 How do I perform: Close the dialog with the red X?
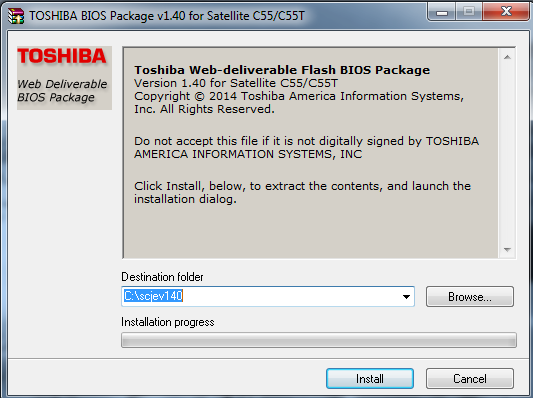[x=506, y=12]
